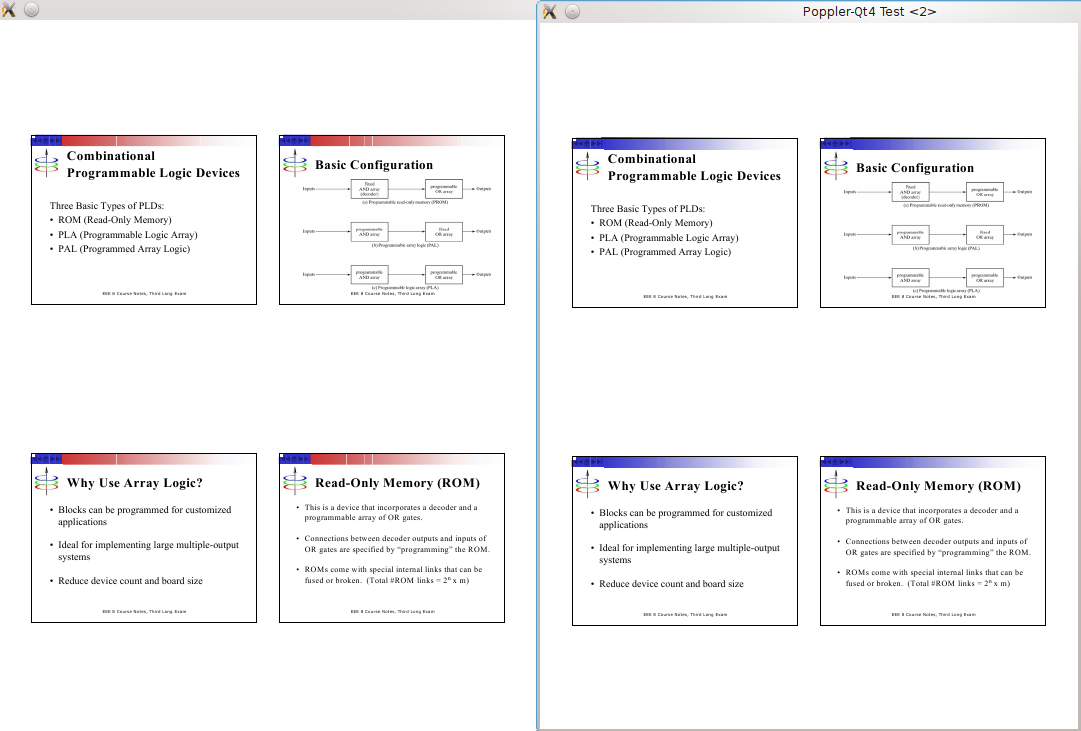The width and height of the screenshot is (1081, 731).
Task: Click the navigation arrows on the blue-header Combinational slide
Action: pos(588,144)
